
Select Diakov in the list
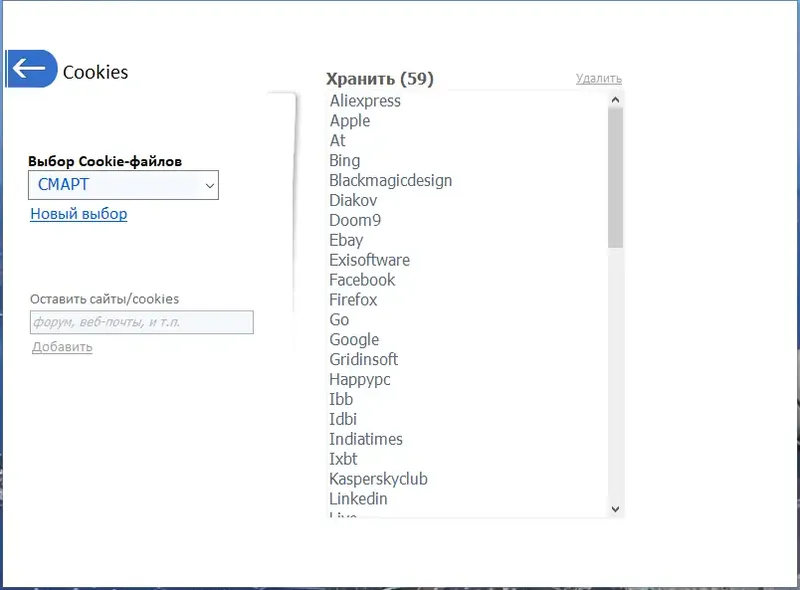point(353,201)
